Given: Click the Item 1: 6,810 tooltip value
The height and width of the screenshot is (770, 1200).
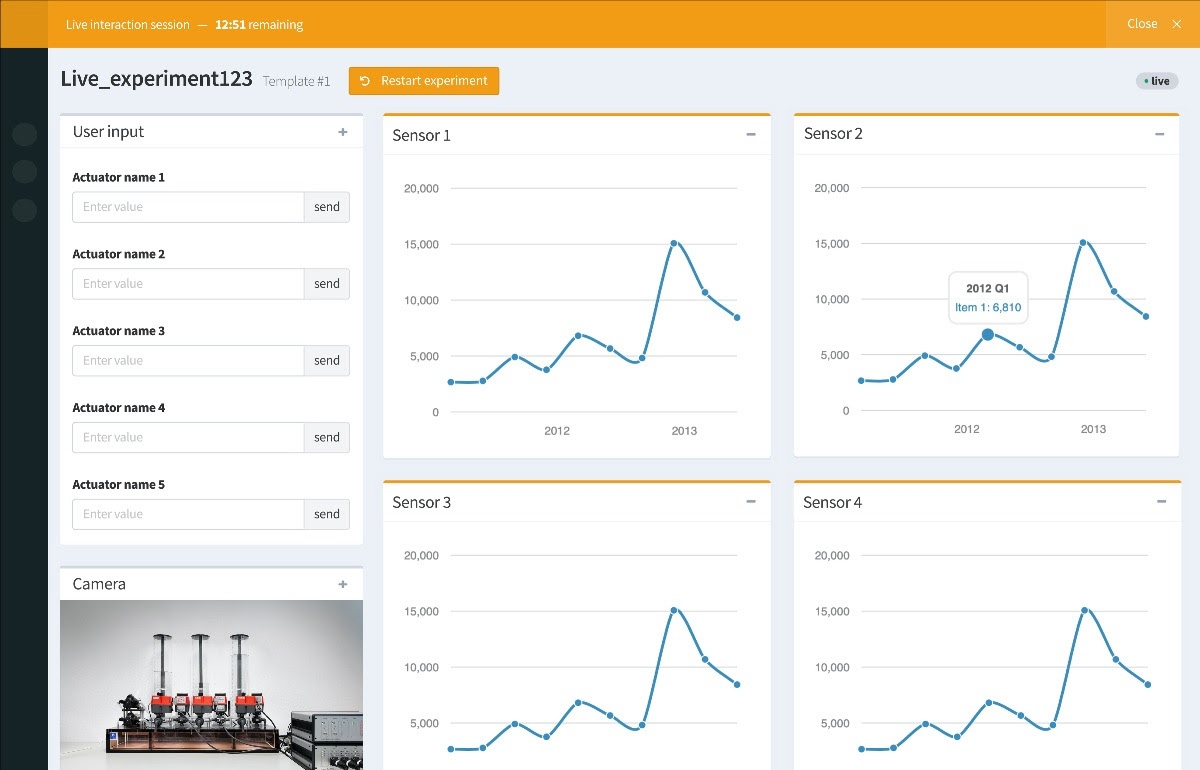Looking at the screenshot, I should pos(988,307).
